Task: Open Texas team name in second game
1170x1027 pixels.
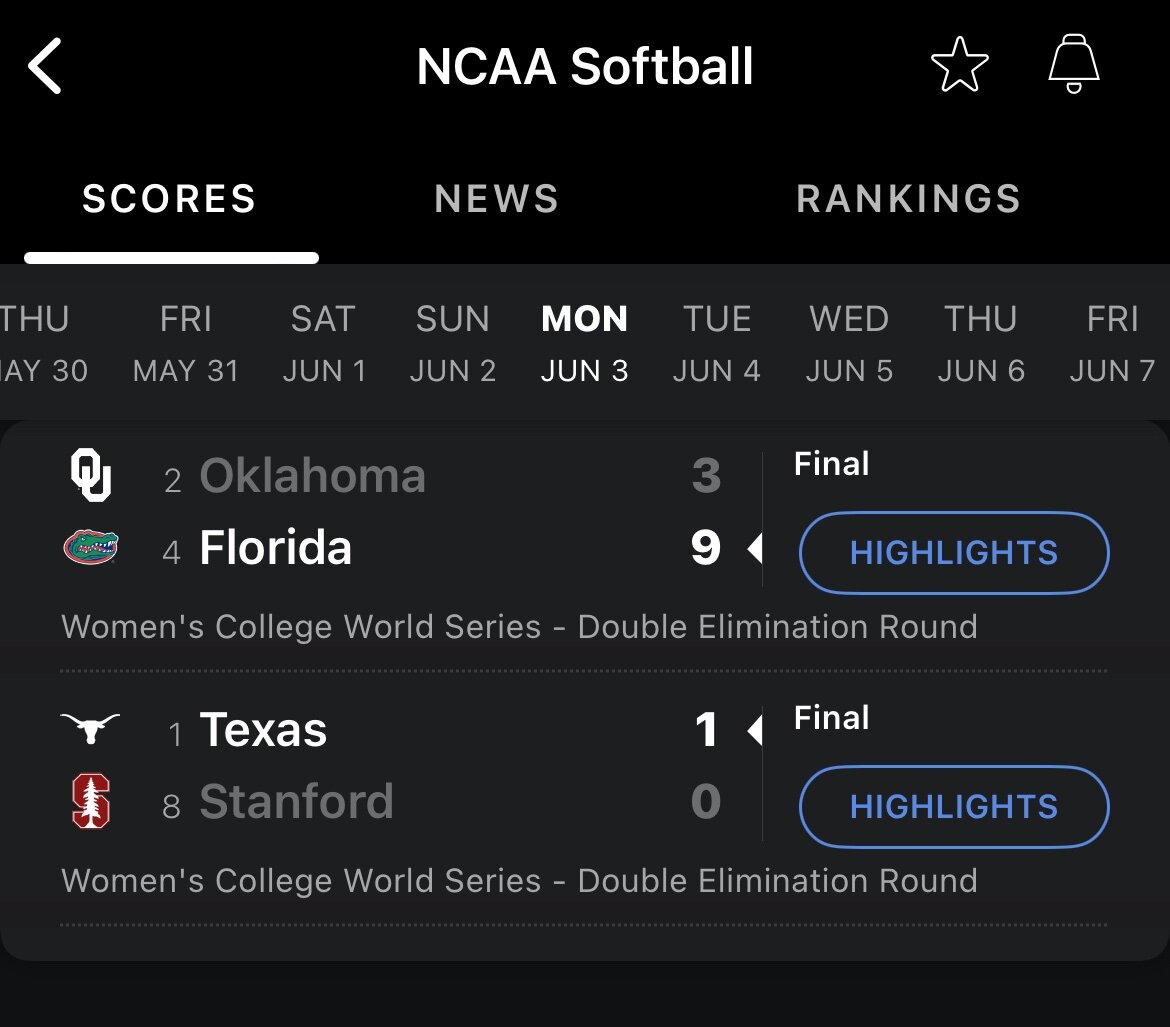Action: [x=263, y=729]
